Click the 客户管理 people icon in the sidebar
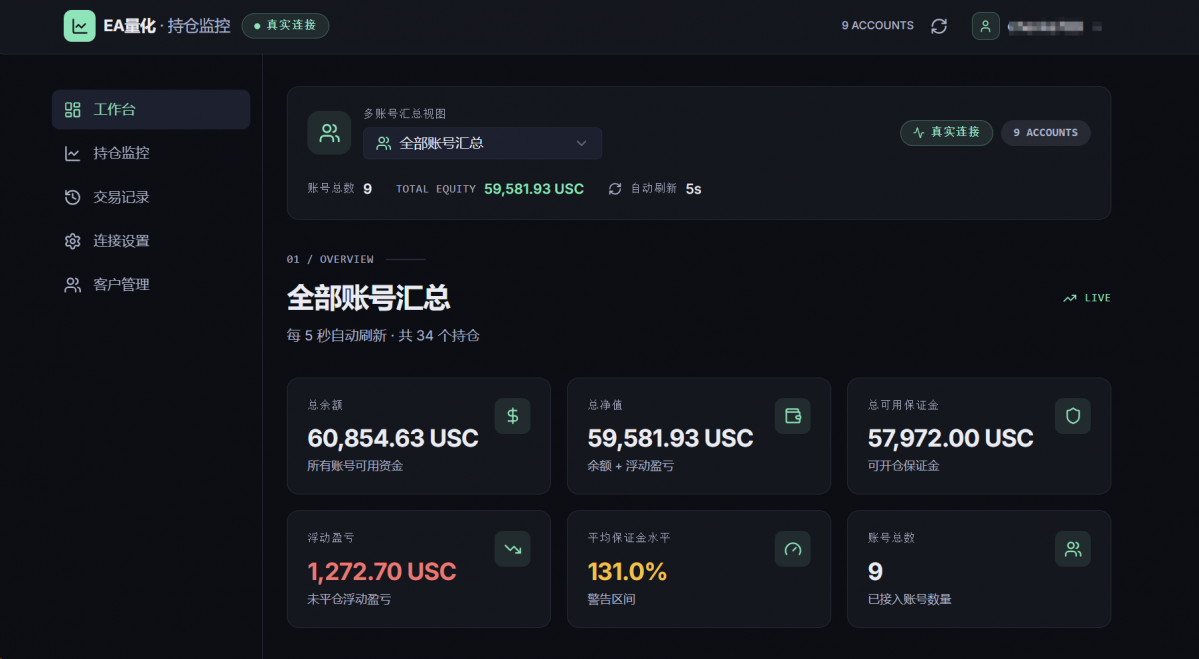1199x659 pixels. point(73,285)
